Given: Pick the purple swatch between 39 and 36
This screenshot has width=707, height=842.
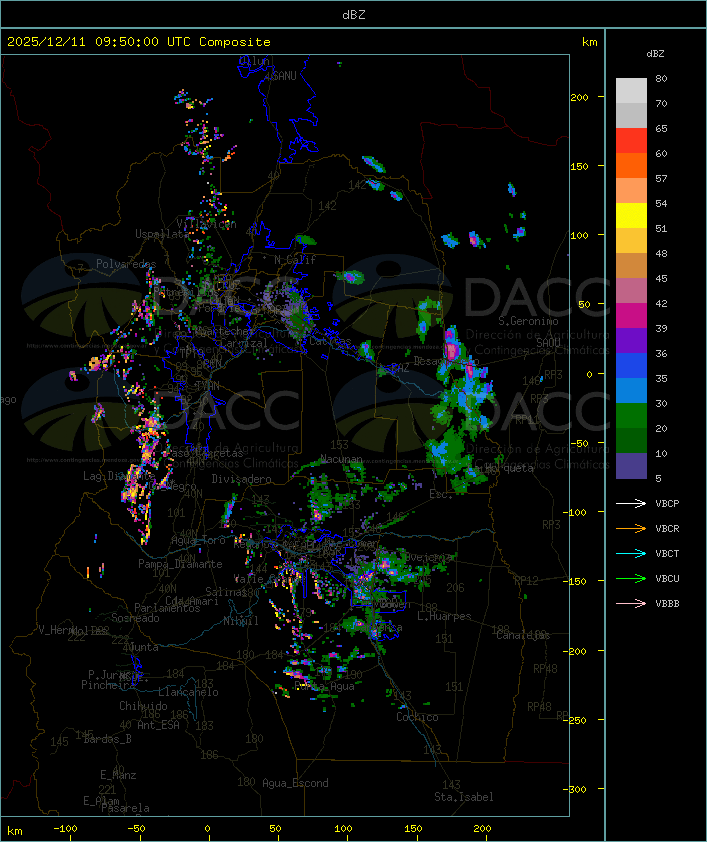Looking at the screenshot, I should click(x=631, y=341).
